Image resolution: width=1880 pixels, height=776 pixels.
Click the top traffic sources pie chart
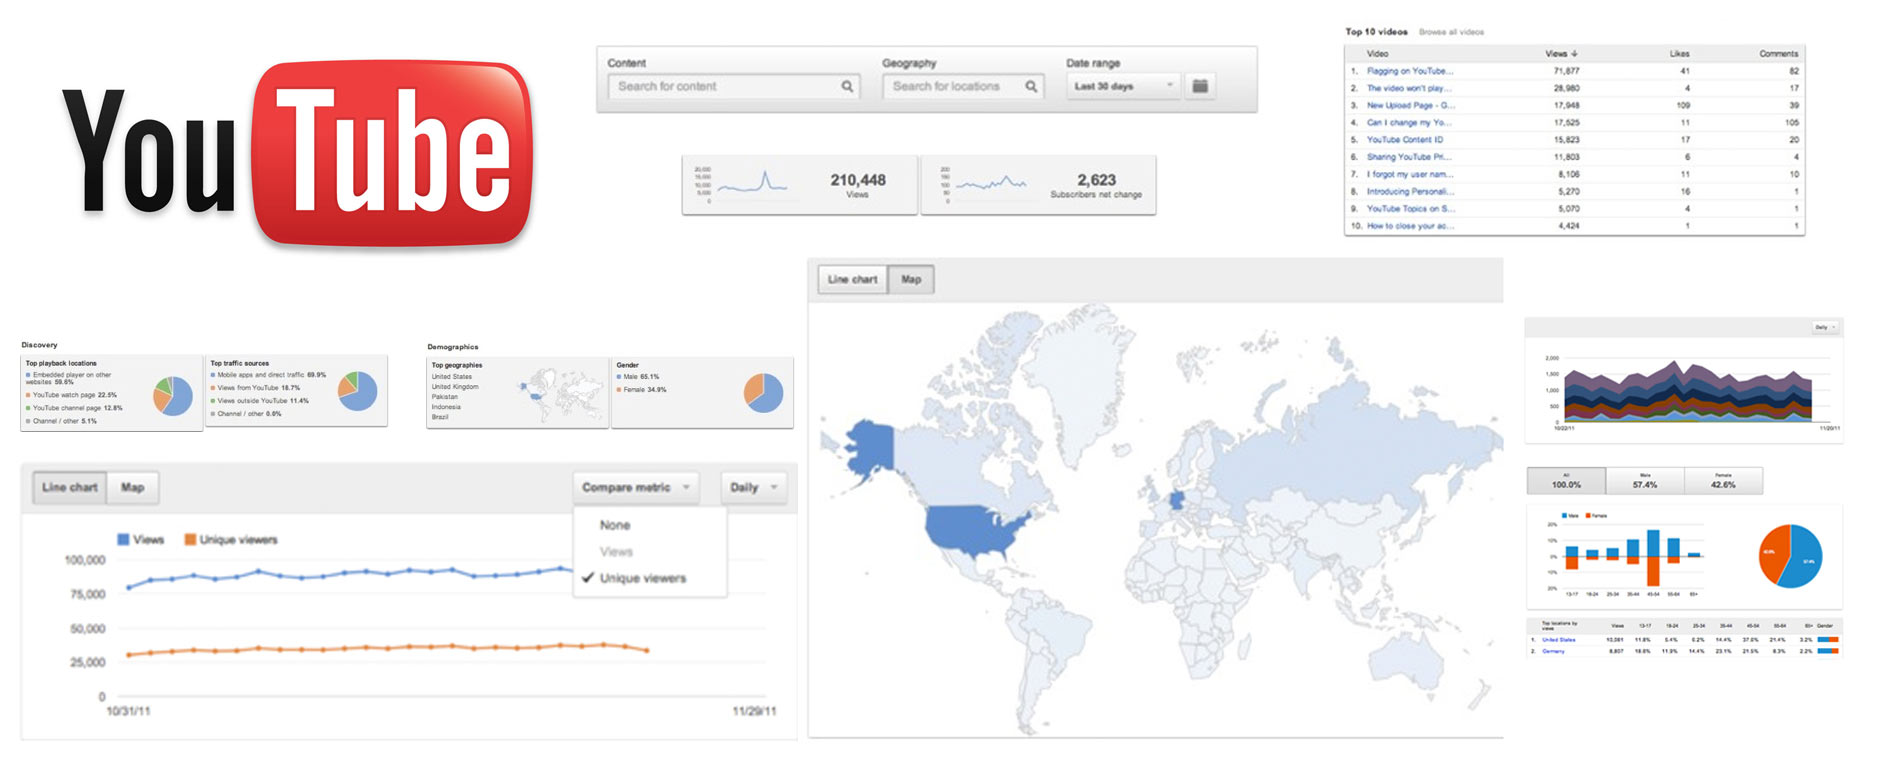click(x=358, y=391)
